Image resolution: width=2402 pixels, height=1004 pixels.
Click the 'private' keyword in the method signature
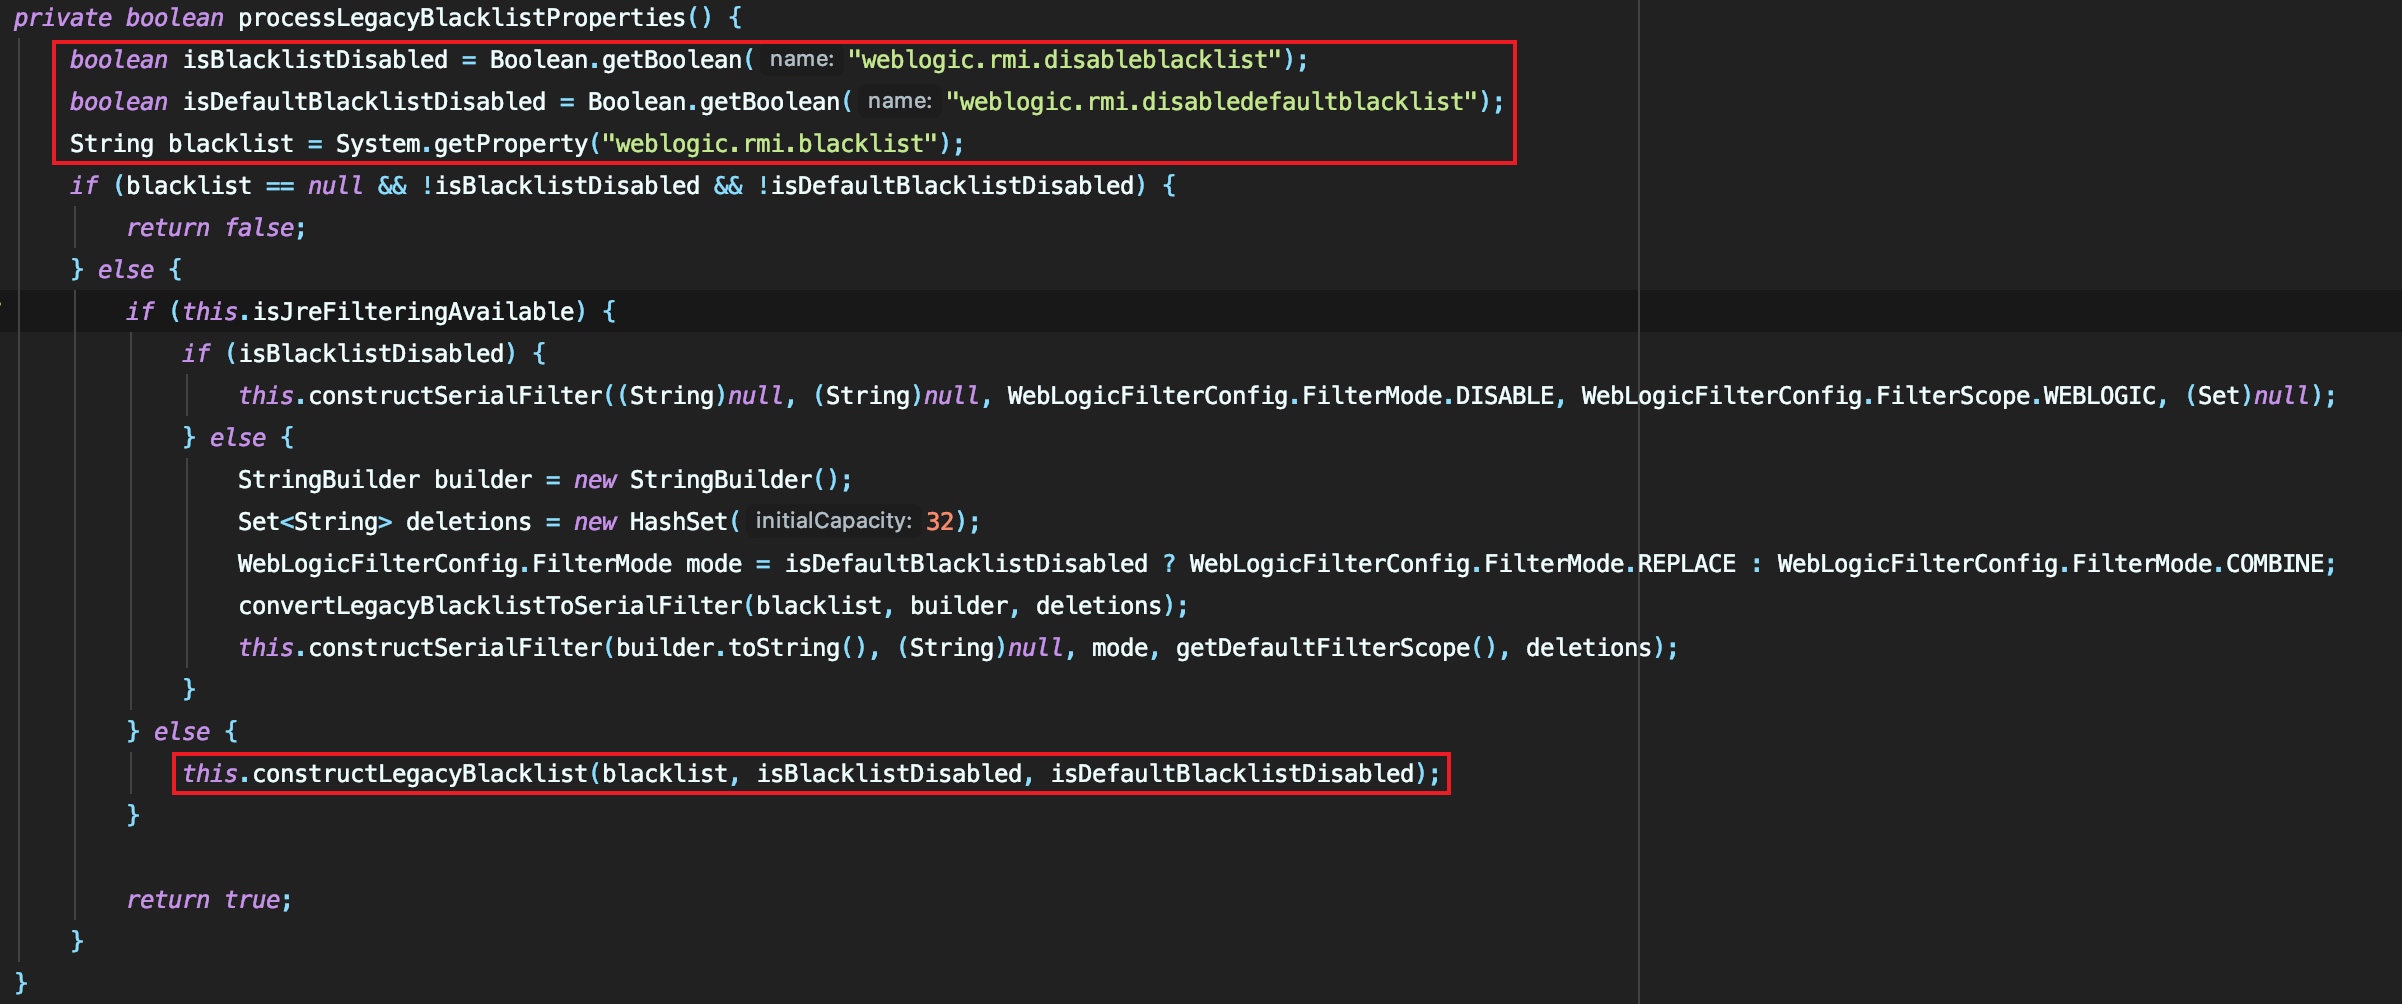coord(62,18)
